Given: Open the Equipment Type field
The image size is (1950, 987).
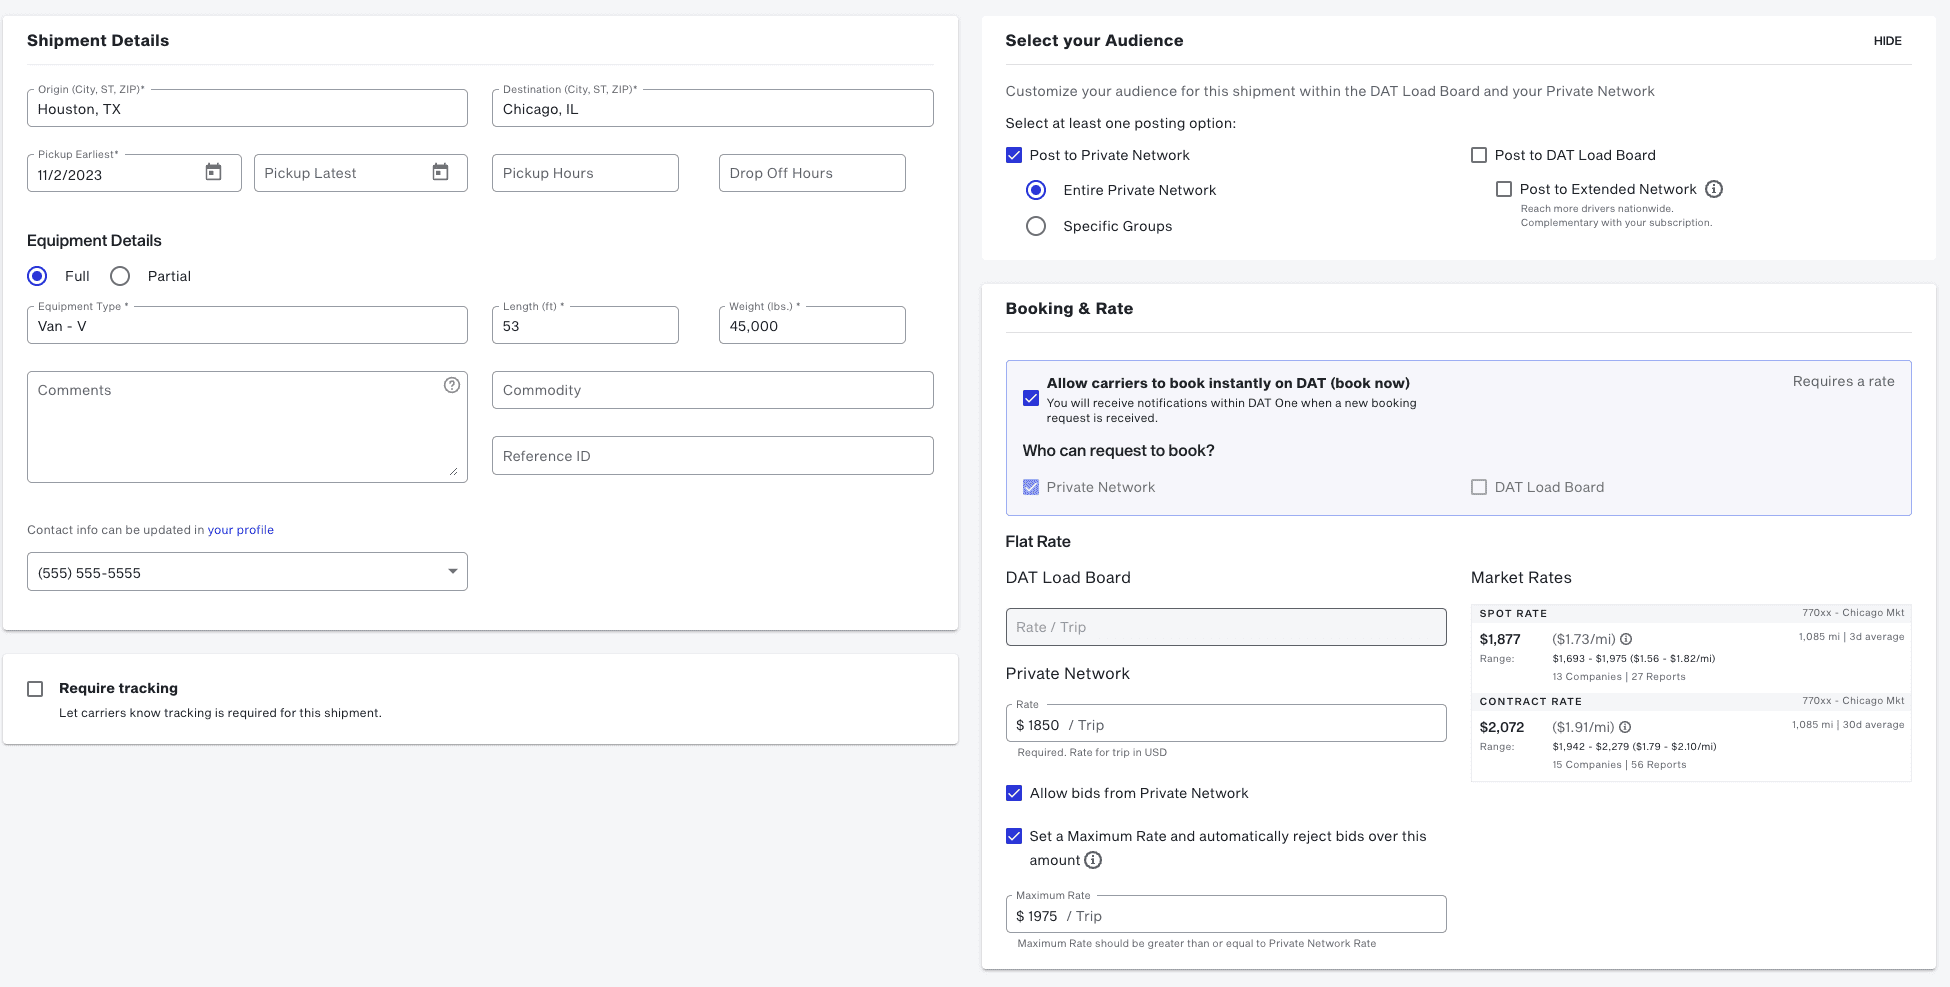Looking at the screenshot, I should 247,326.
